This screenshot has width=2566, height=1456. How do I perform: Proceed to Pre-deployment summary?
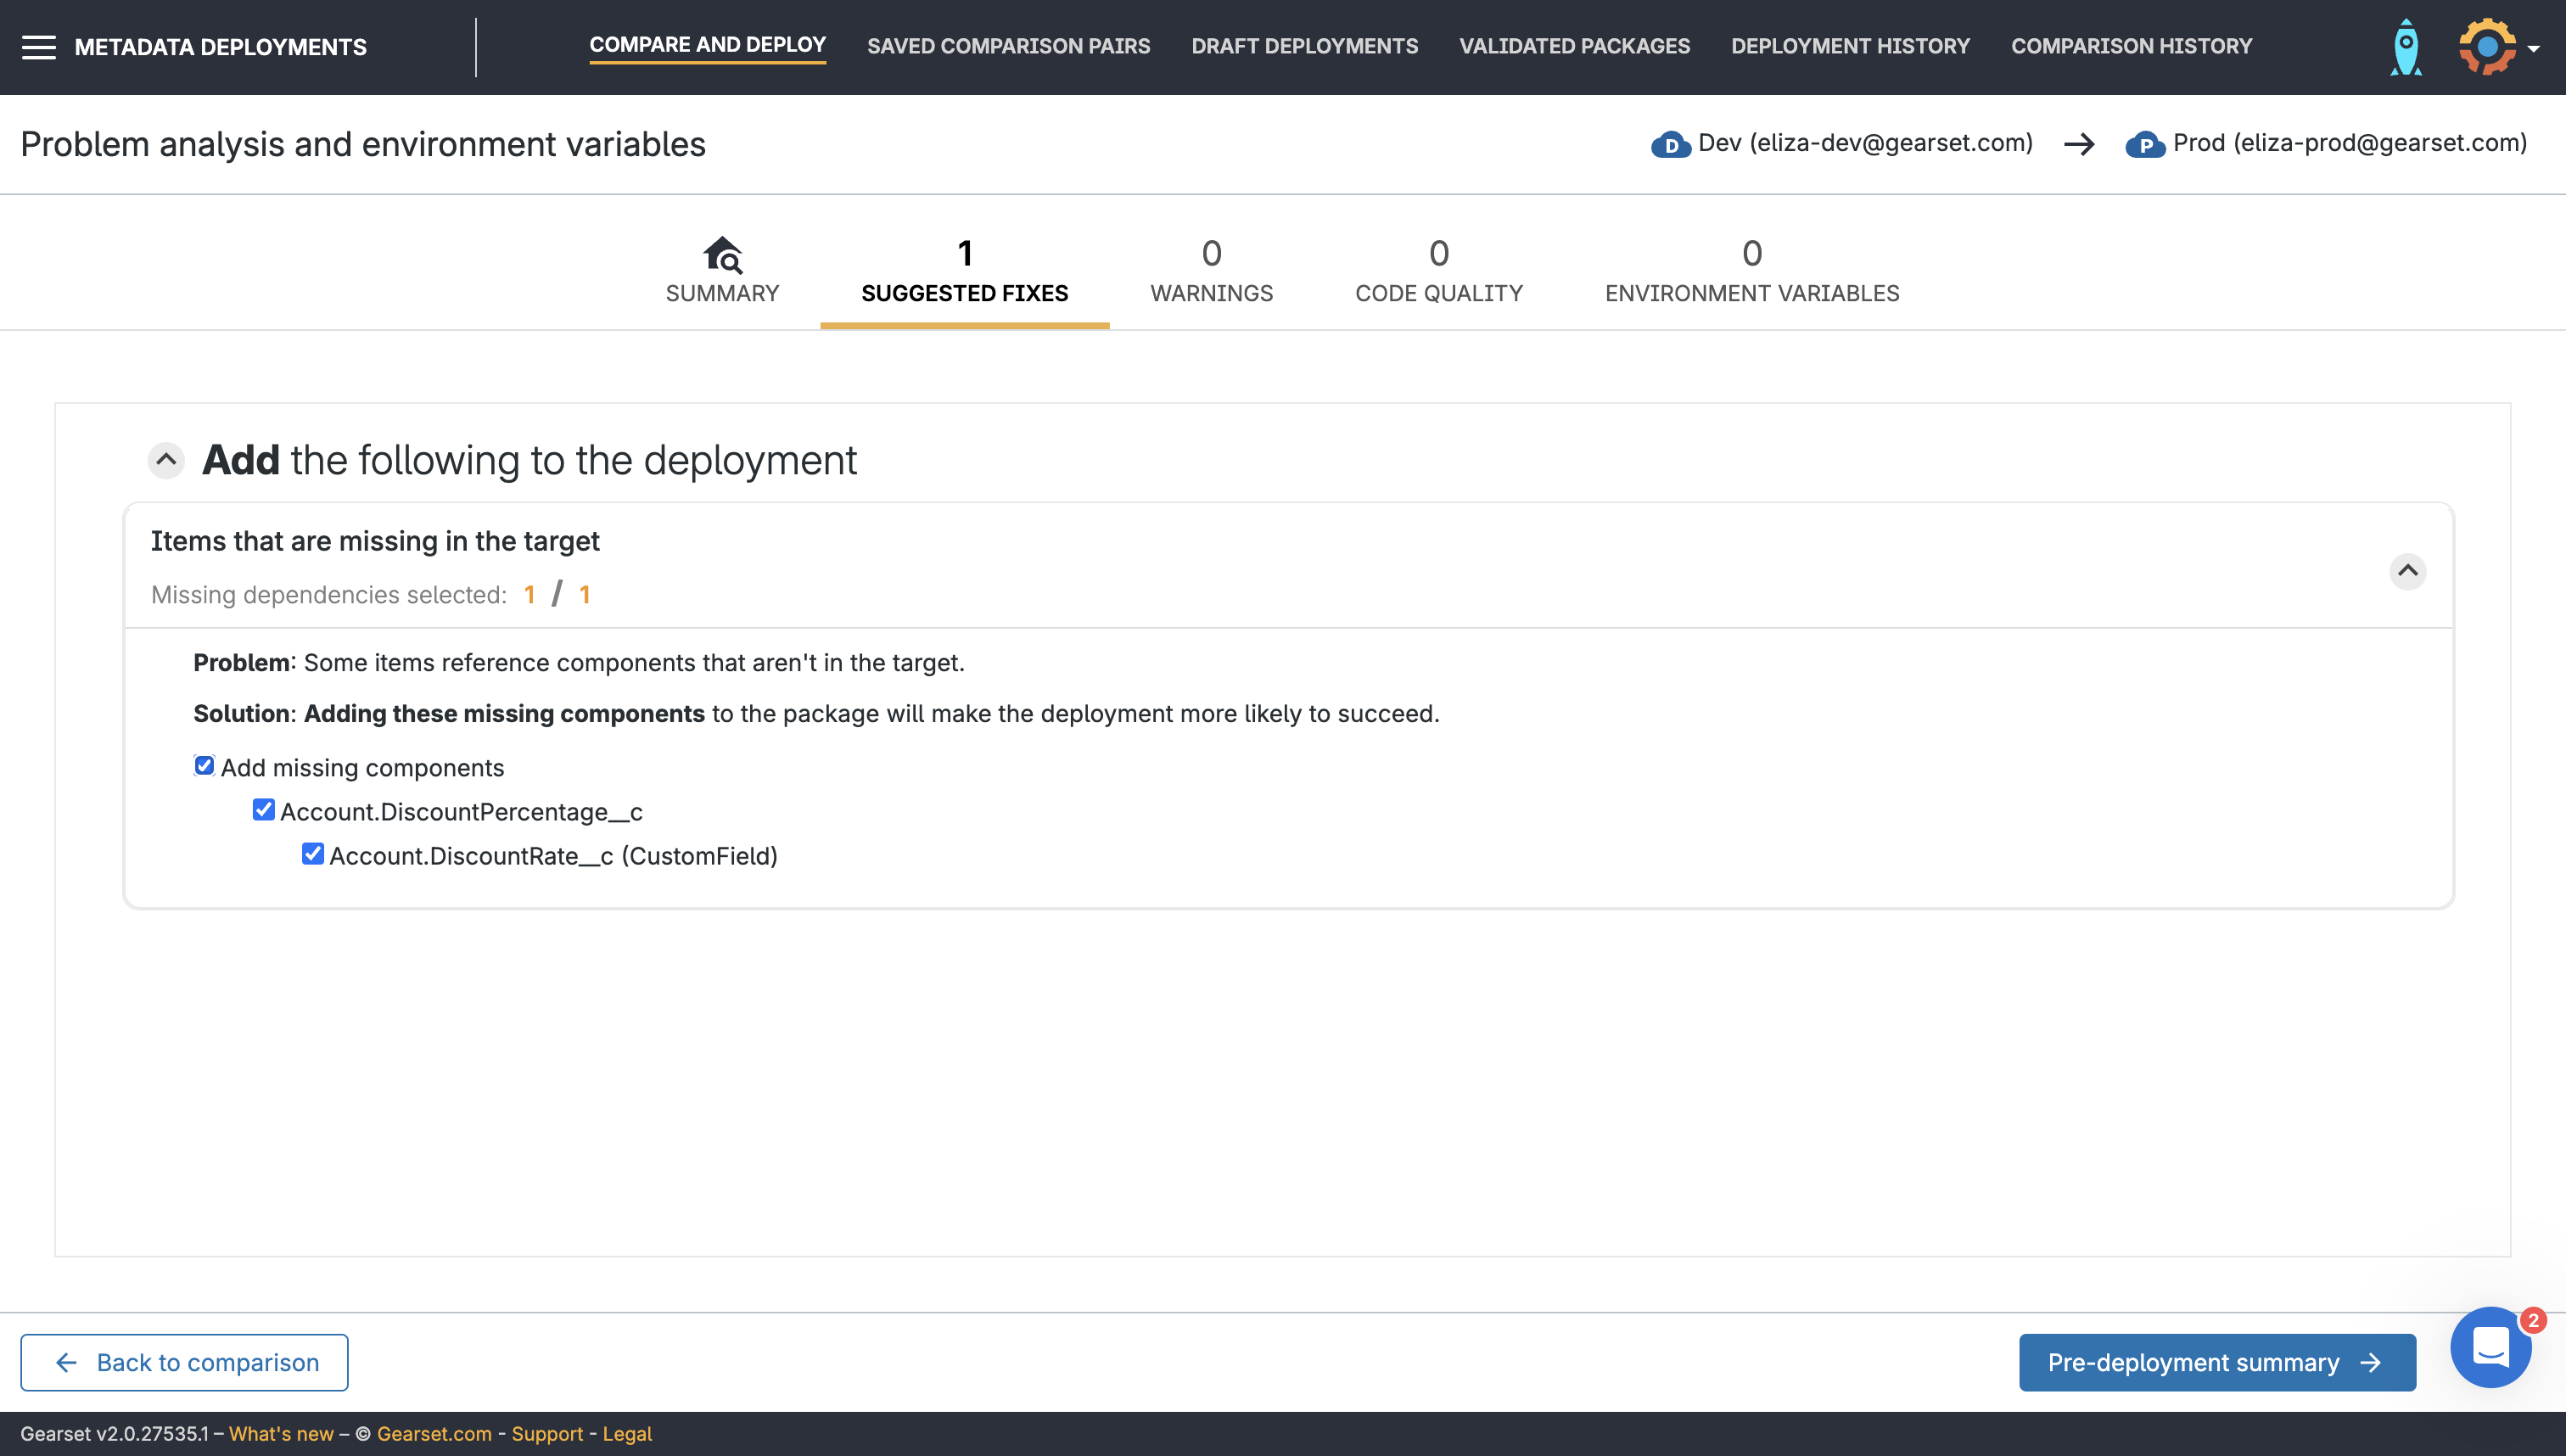(2216, 1362)
